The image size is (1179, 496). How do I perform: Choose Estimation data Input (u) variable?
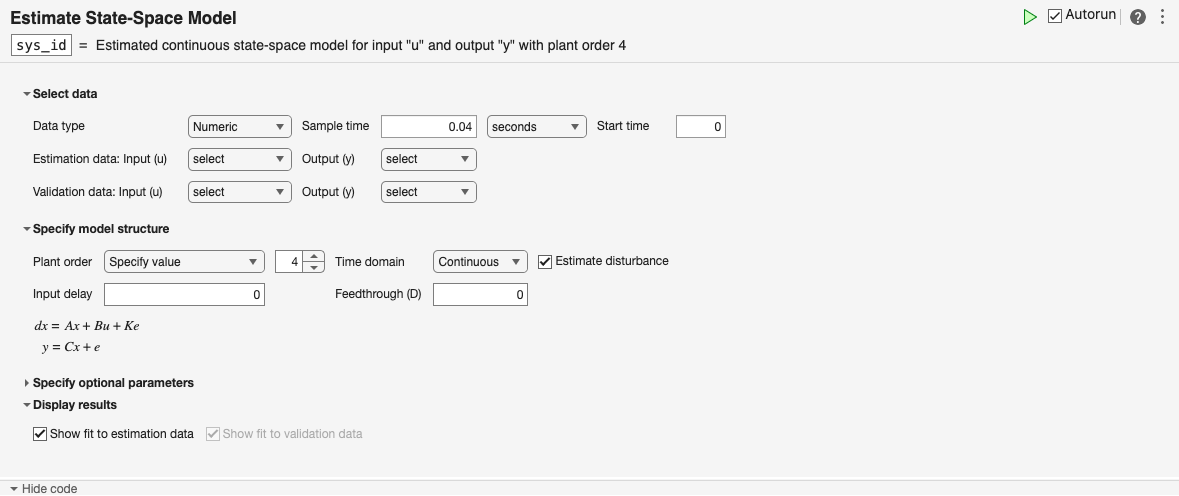click(239, 159)
